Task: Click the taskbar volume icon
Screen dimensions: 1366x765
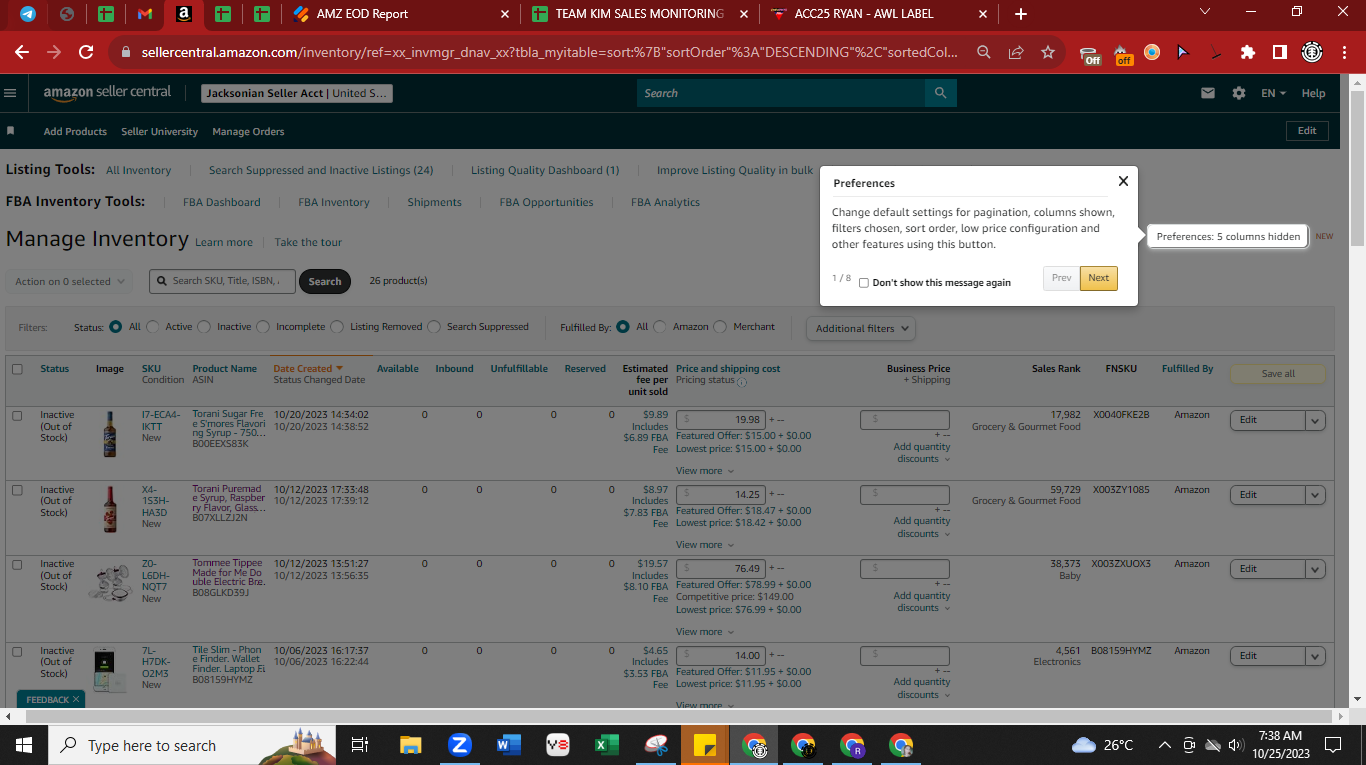Action: tap(1236, 745)
